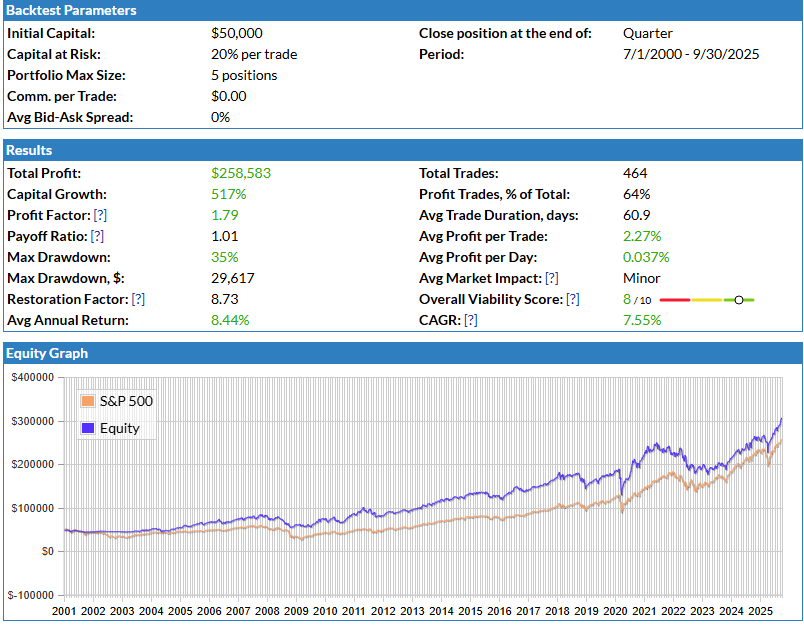Collapse the Backtest Parameters section header
Image resolution: width=804 pixels, height=628 pixels.
click(72, 10)
